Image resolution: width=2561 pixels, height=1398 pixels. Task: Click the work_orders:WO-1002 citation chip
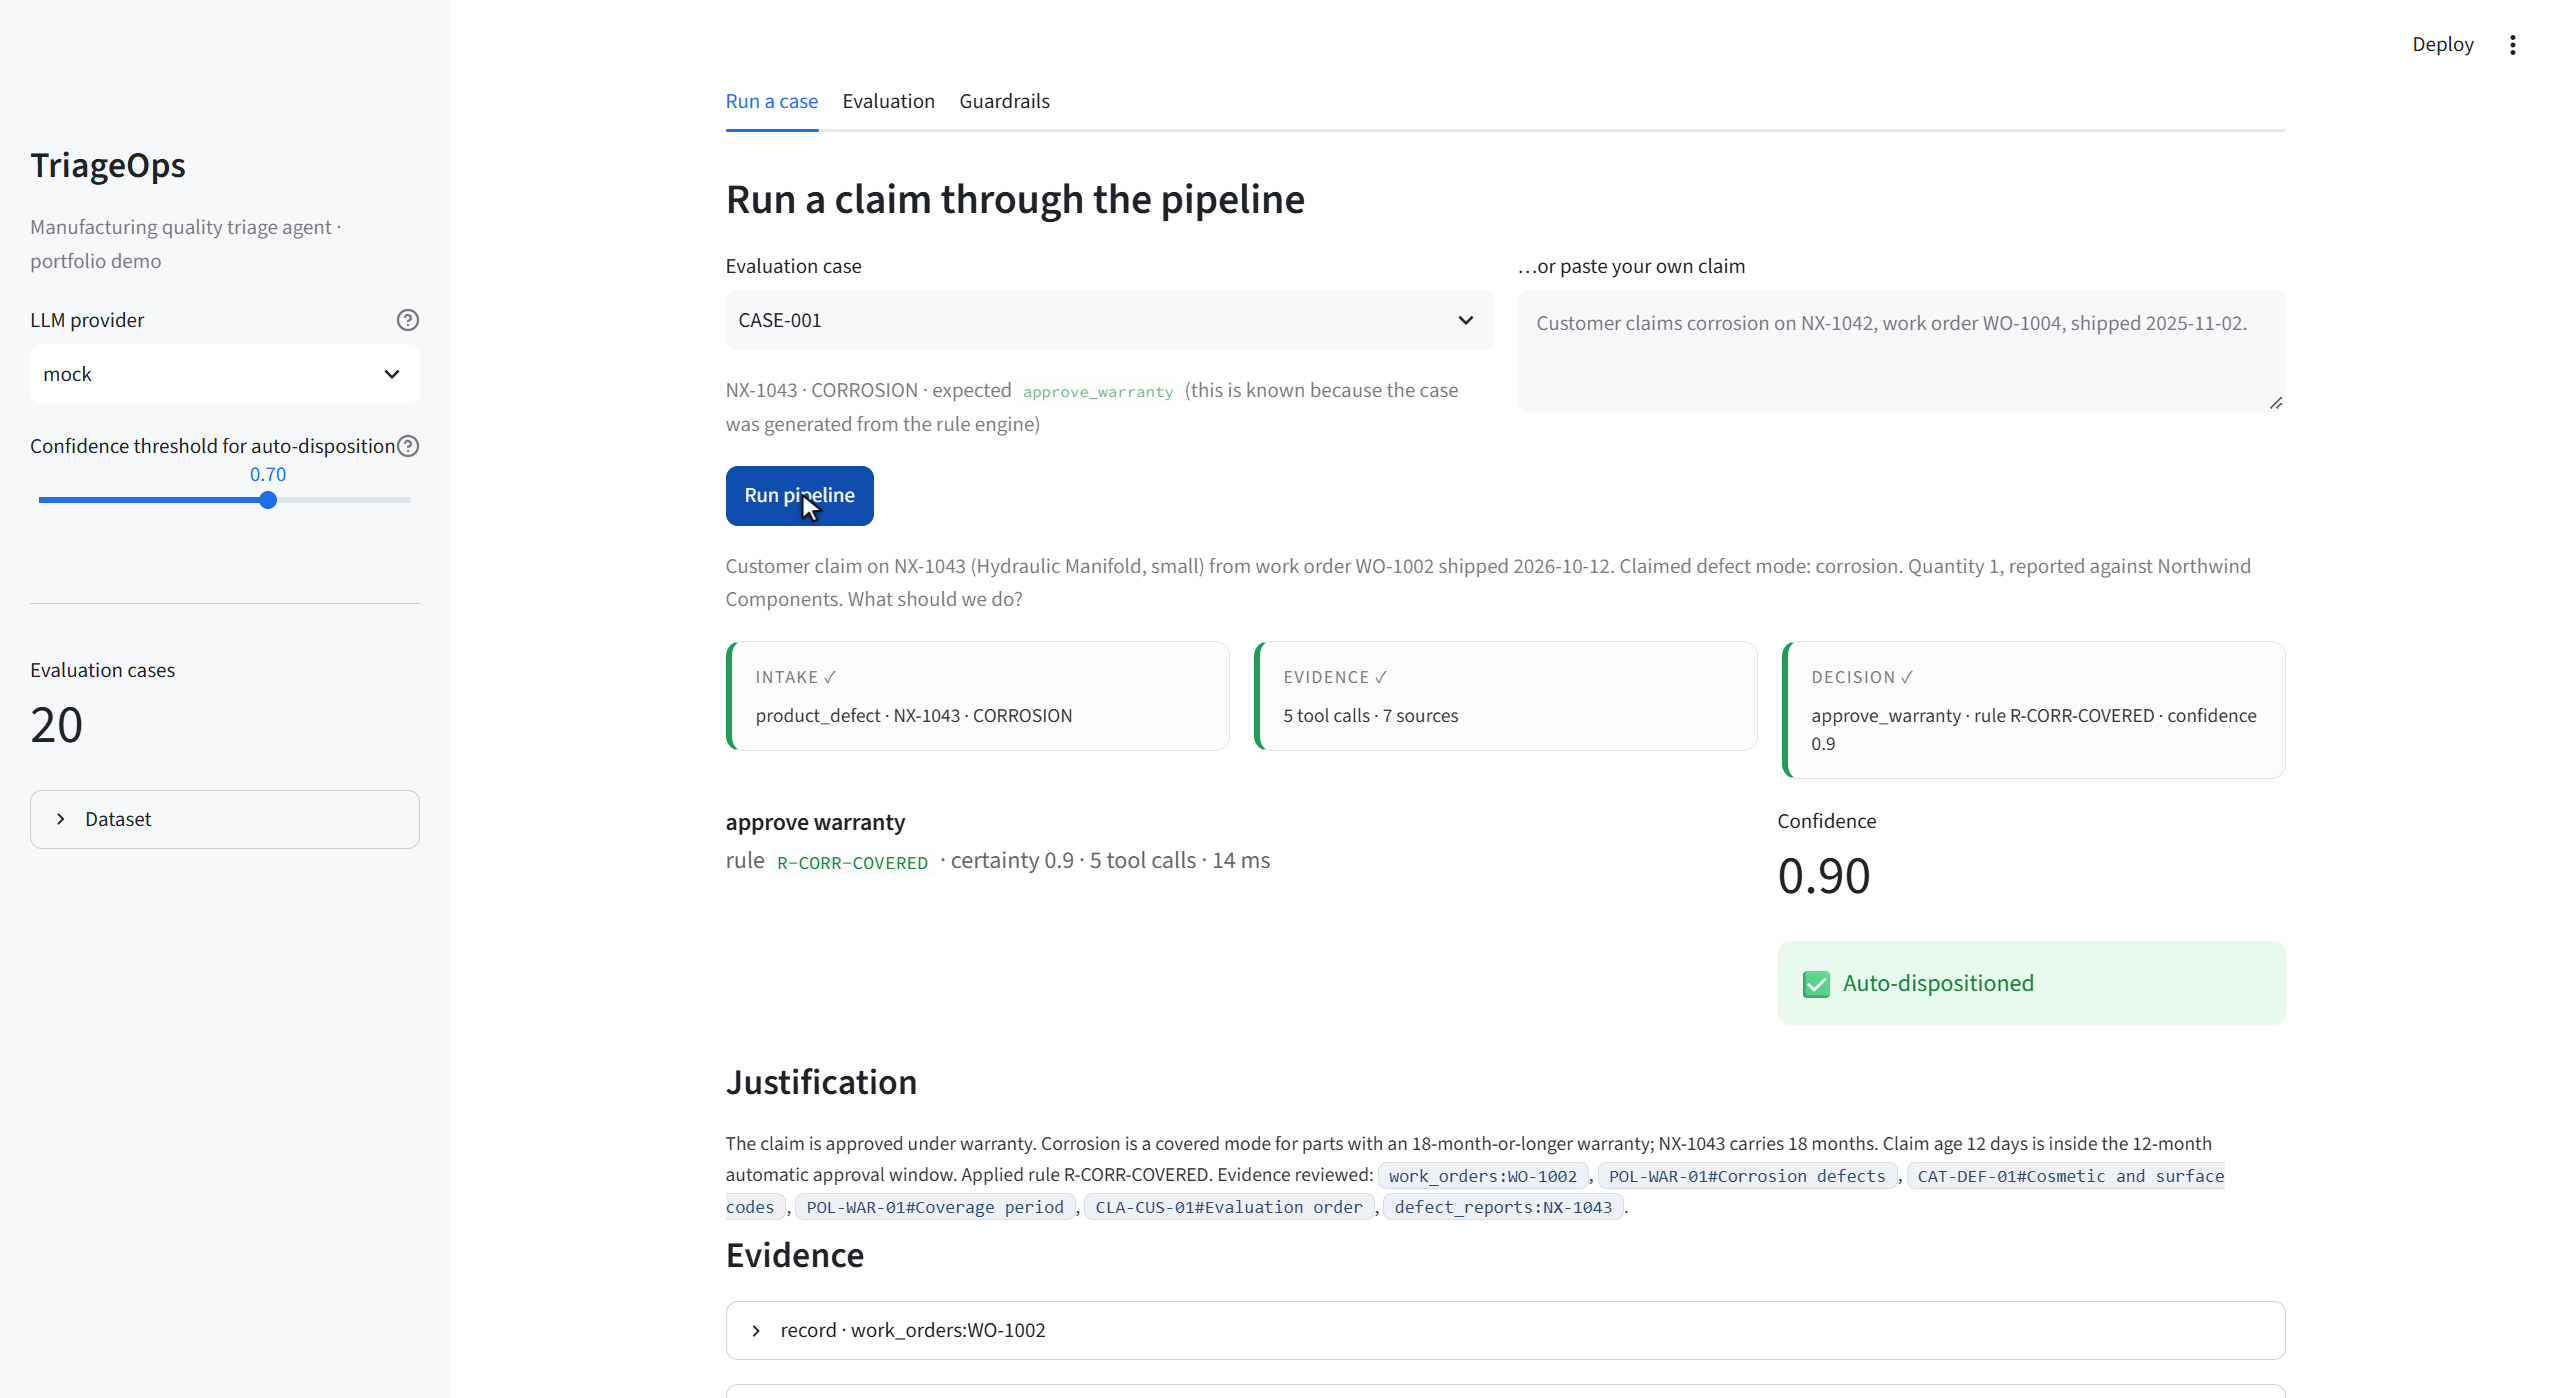[x=1482, y=1176]
